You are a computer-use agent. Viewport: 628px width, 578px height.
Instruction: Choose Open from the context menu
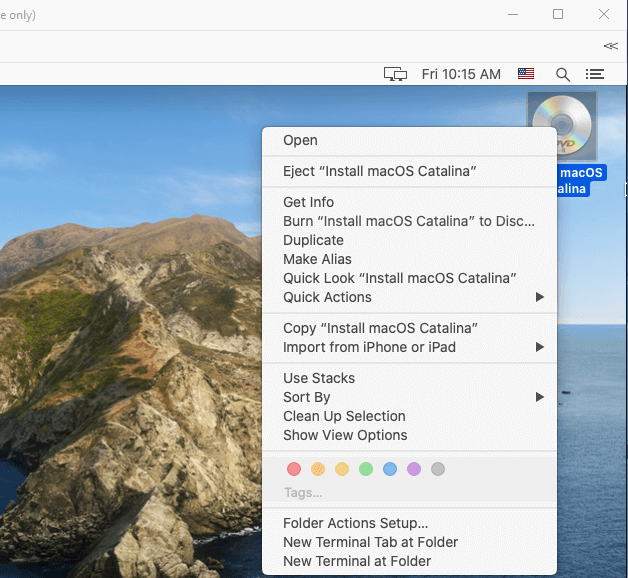[x=409, y=140]
